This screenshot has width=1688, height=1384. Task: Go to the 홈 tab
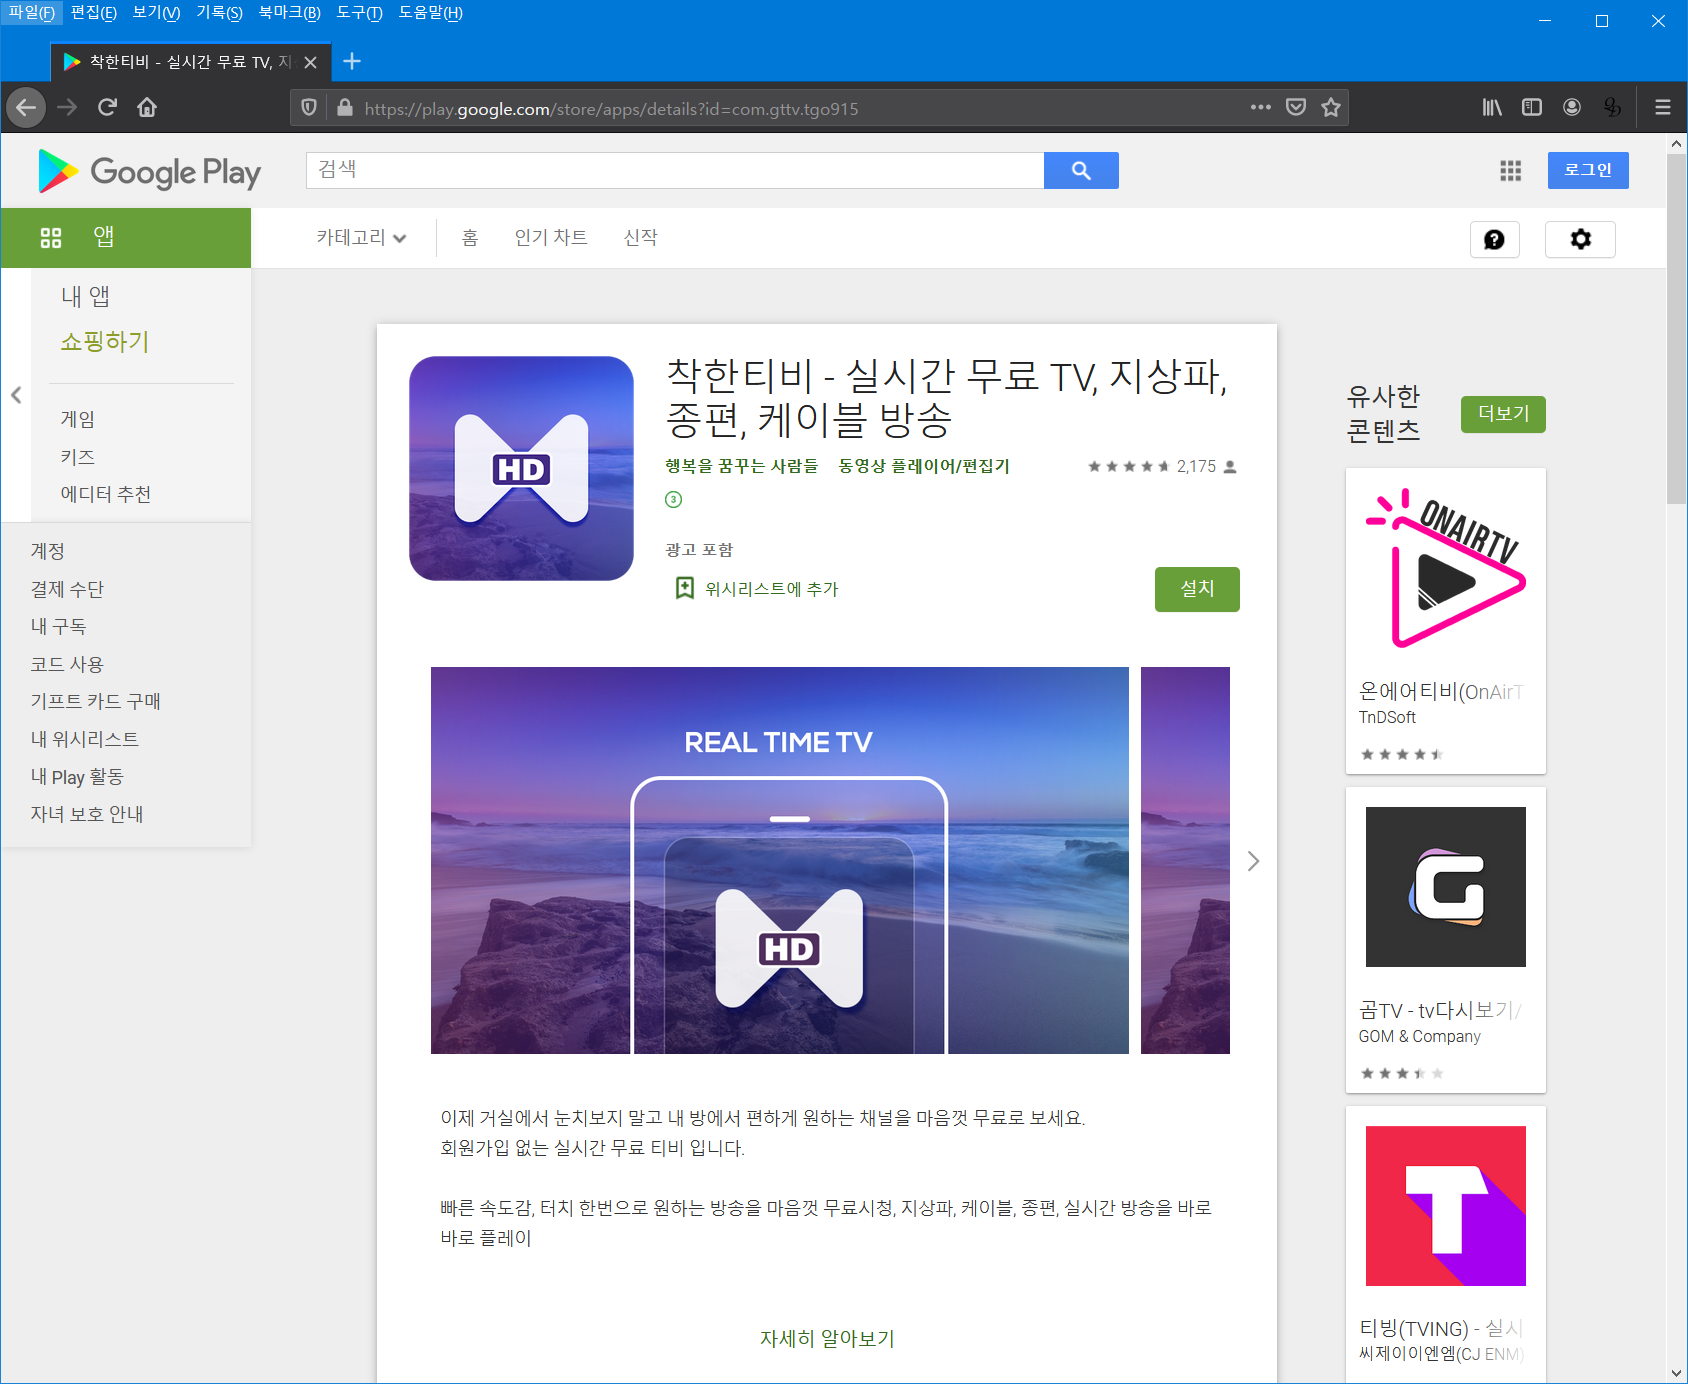point(470,237)
